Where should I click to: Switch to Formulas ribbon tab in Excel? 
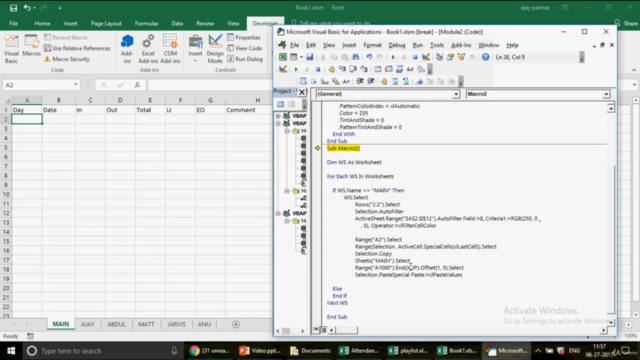pyautogui.click(x=146, y=24)
